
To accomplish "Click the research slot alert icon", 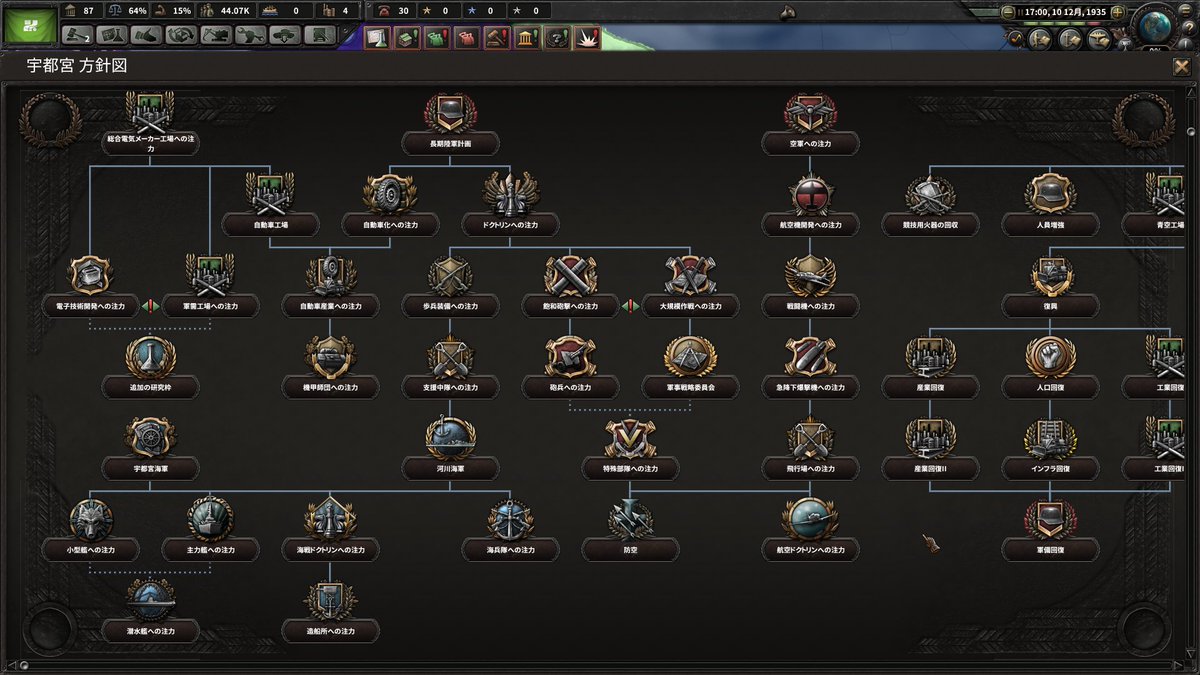I will click(x=377, y=38).
